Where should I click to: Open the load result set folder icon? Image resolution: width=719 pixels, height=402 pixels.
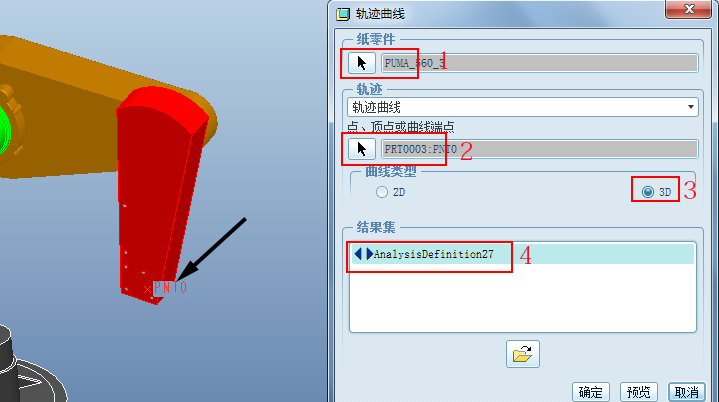click(523, 354)
